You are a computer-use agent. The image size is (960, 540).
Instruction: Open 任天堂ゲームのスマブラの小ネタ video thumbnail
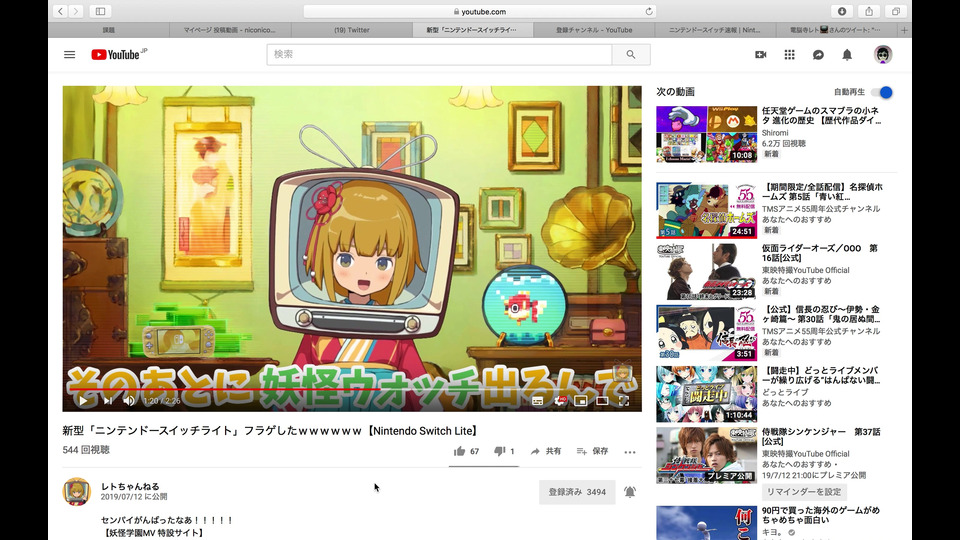click(x=706, y=134)
